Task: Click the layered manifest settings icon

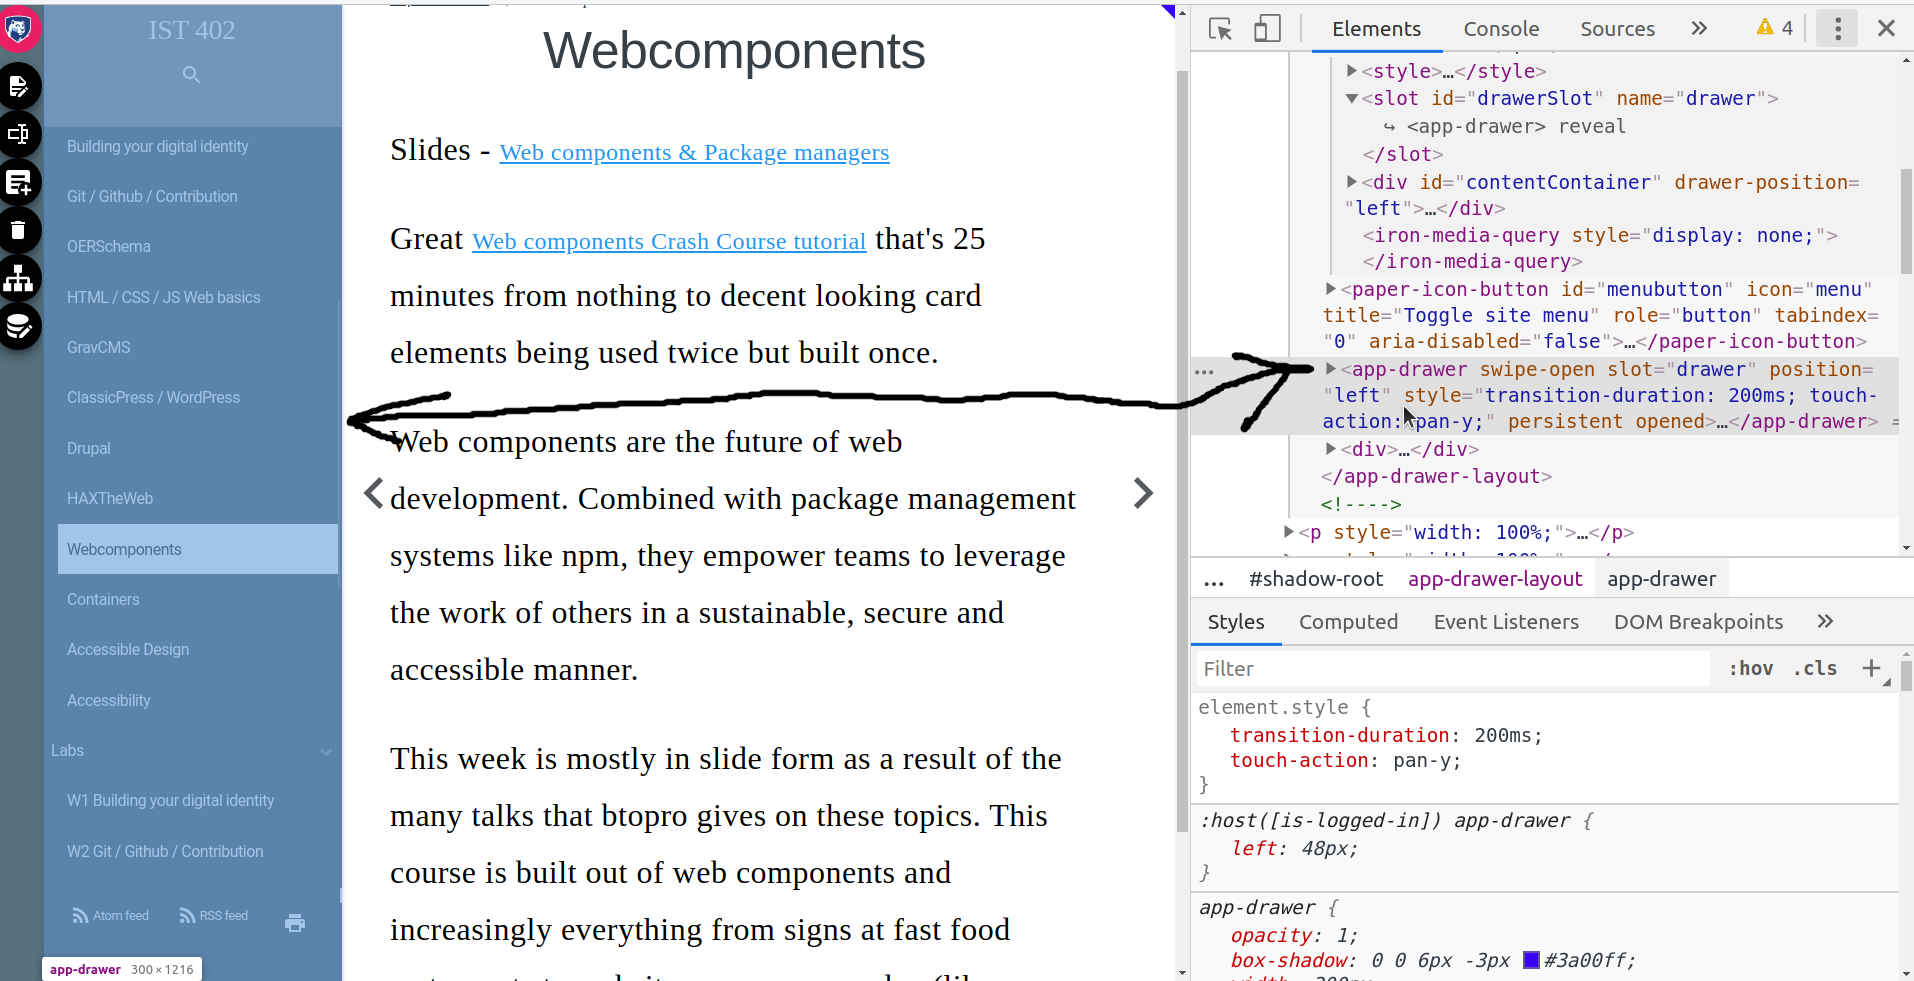Action: pyautogui.click(x=18, y=327)
